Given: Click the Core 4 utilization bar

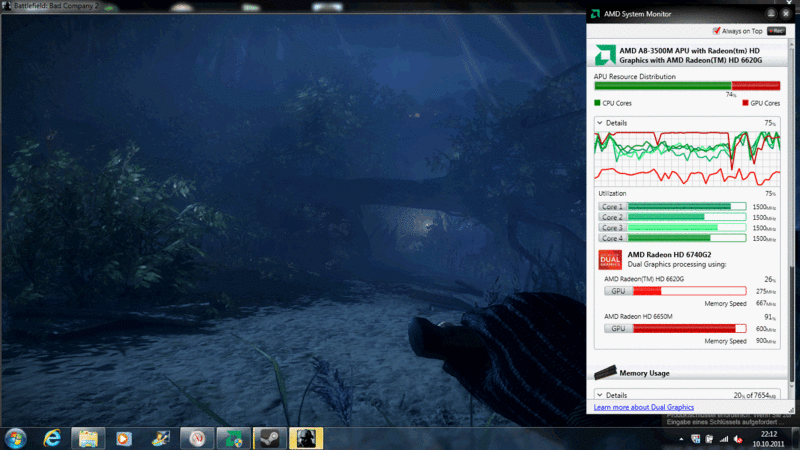Looking at the screenshot, I should (x=687, y=238).
